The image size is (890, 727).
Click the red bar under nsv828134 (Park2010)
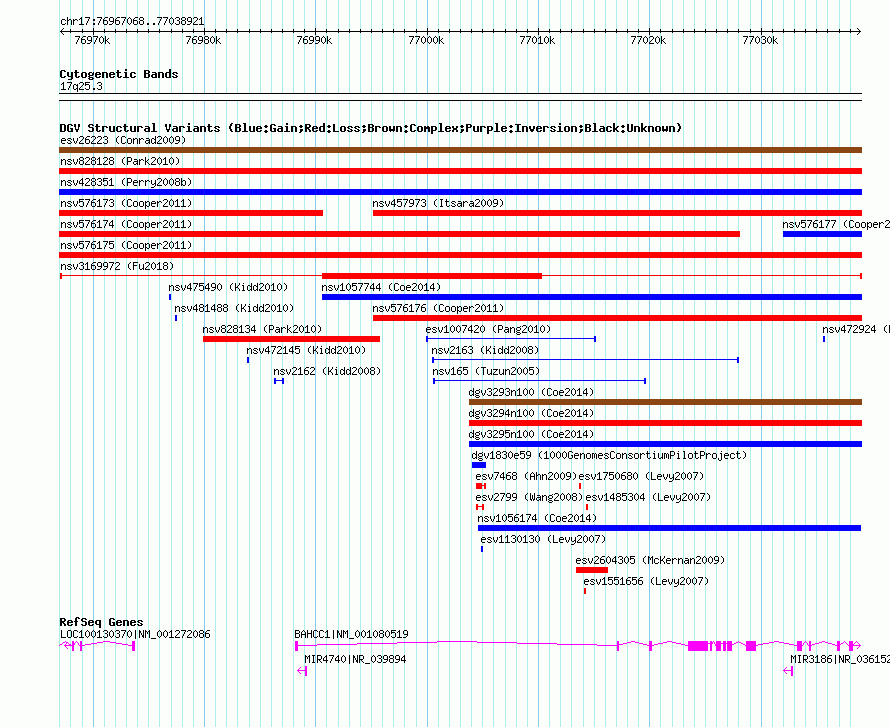tap(292, 339)
